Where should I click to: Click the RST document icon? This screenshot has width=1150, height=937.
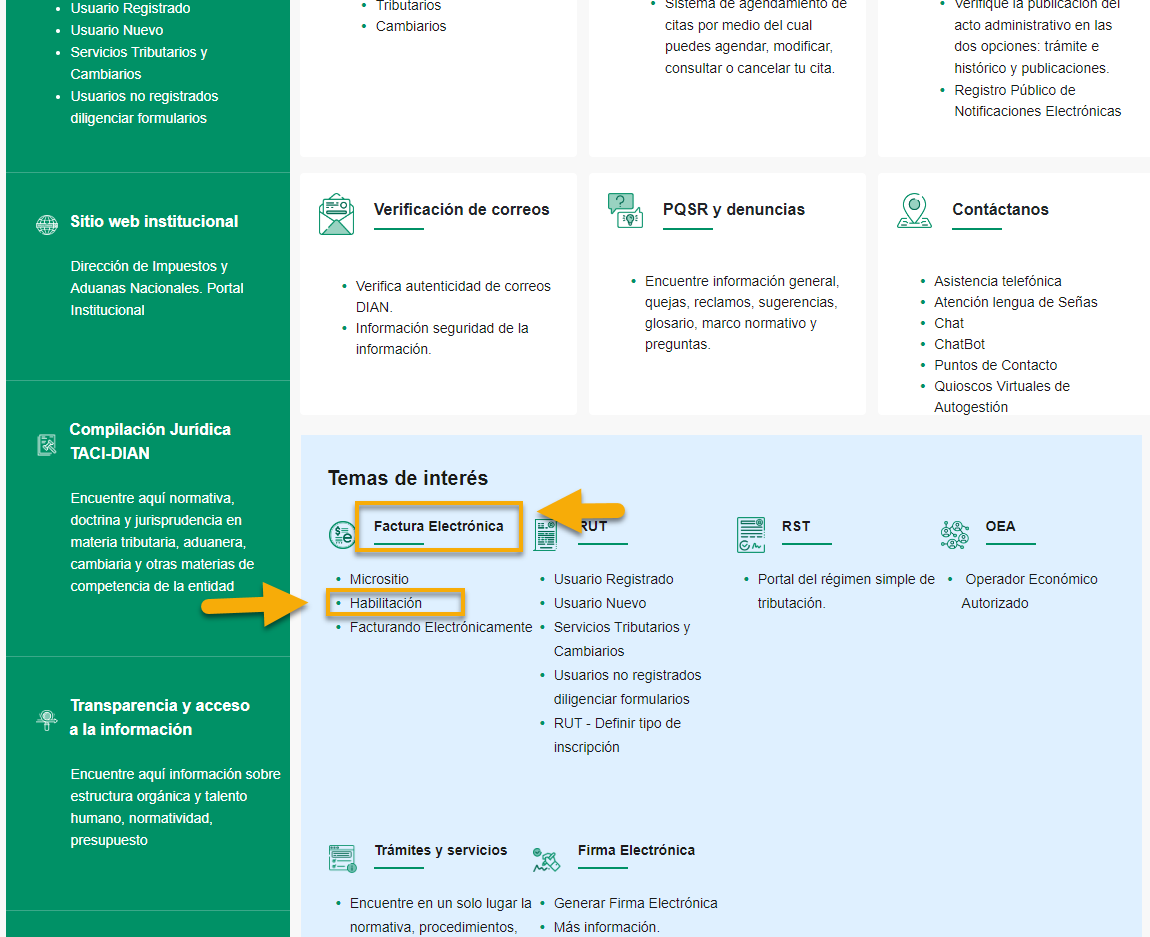tap(750, 534)
